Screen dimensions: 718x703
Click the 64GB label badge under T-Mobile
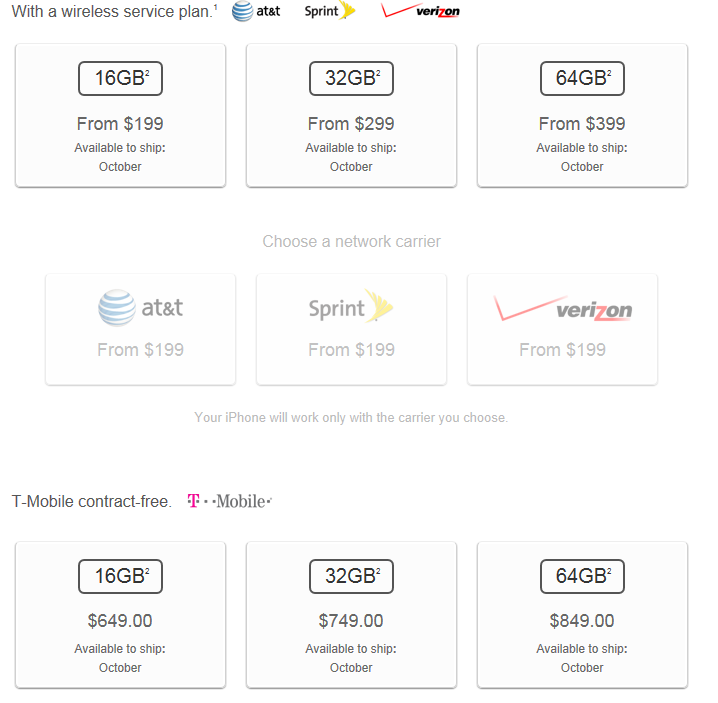tap(582, 576)
